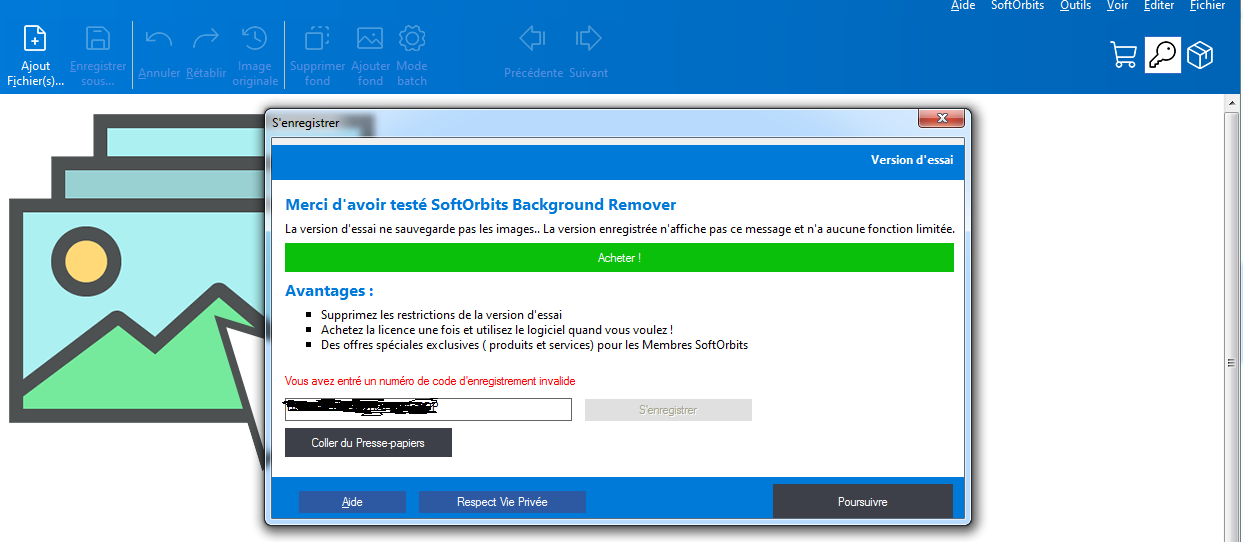Open the Editer menu

[1159, 6]
